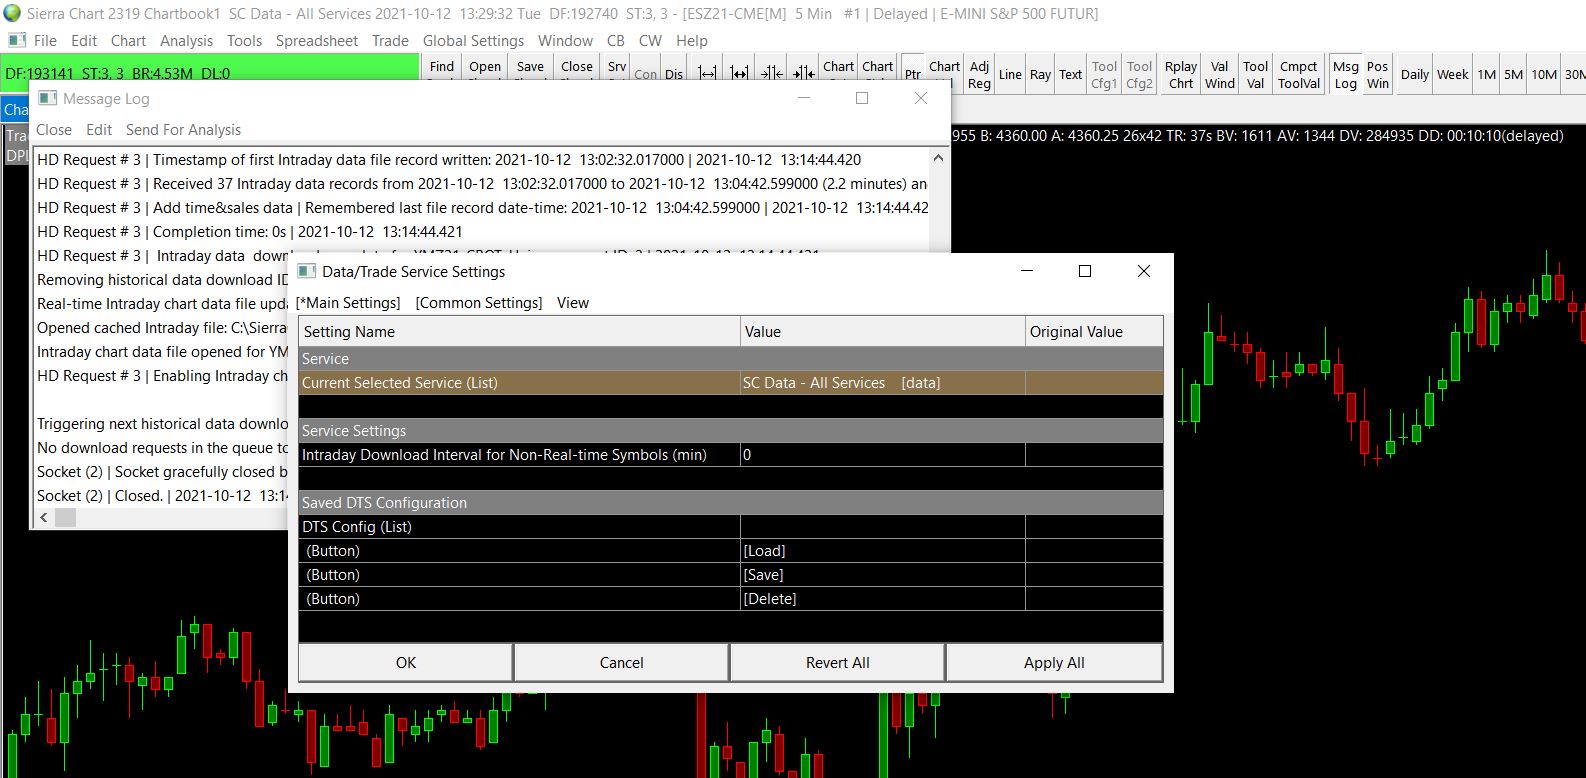Switch to the Main Settings tab
The width and height of the screenshot is (1586, 778).
348,303
